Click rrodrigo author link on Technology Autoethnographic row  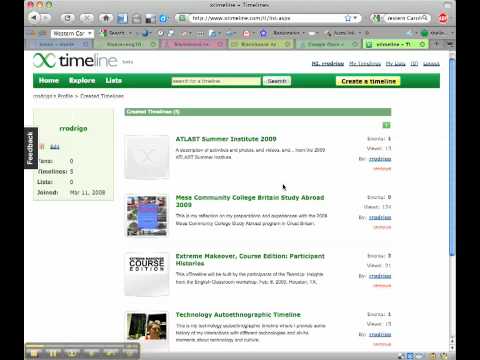(380, 334)
